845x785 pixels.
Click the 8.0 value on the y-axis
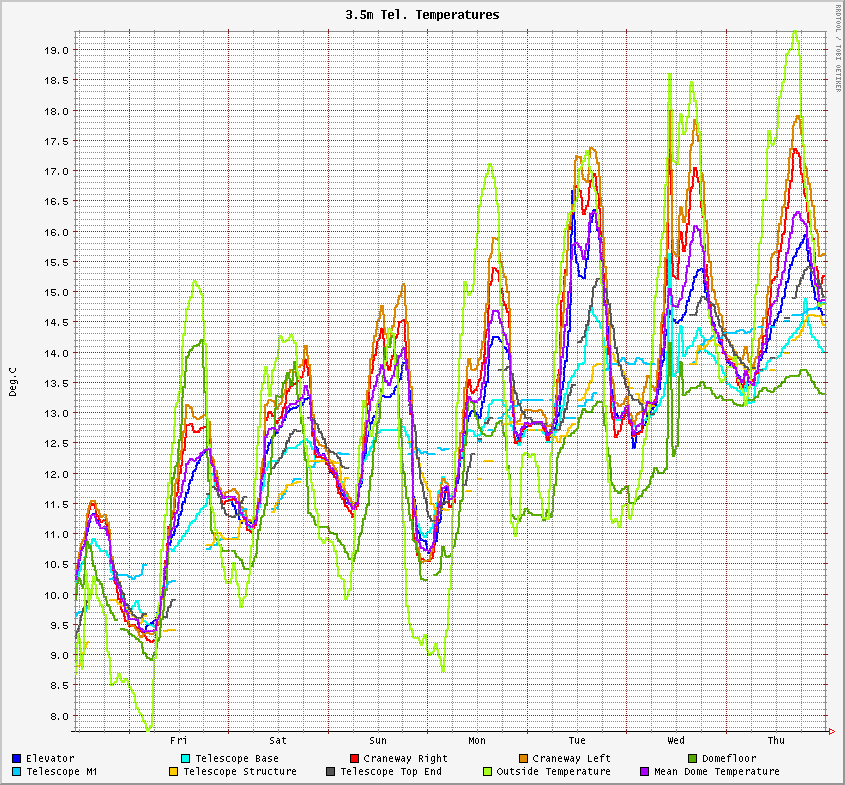click(60, 716)
